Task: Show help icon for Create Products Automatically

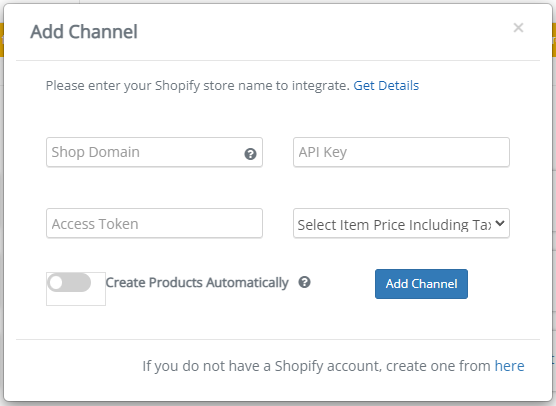Action: click(x=304, y=282)
